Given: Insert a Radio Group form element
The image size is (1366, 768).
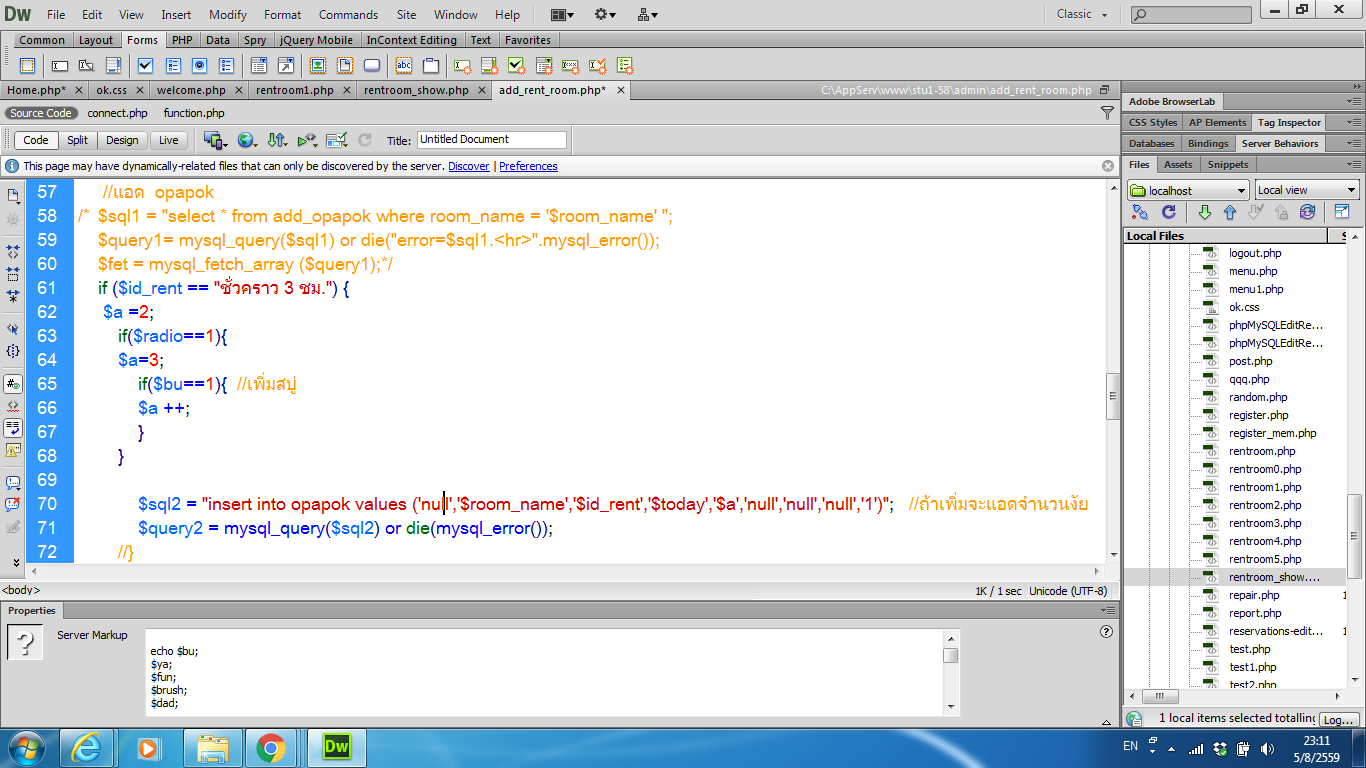Looking at the screenshot, I should point(226,66).
